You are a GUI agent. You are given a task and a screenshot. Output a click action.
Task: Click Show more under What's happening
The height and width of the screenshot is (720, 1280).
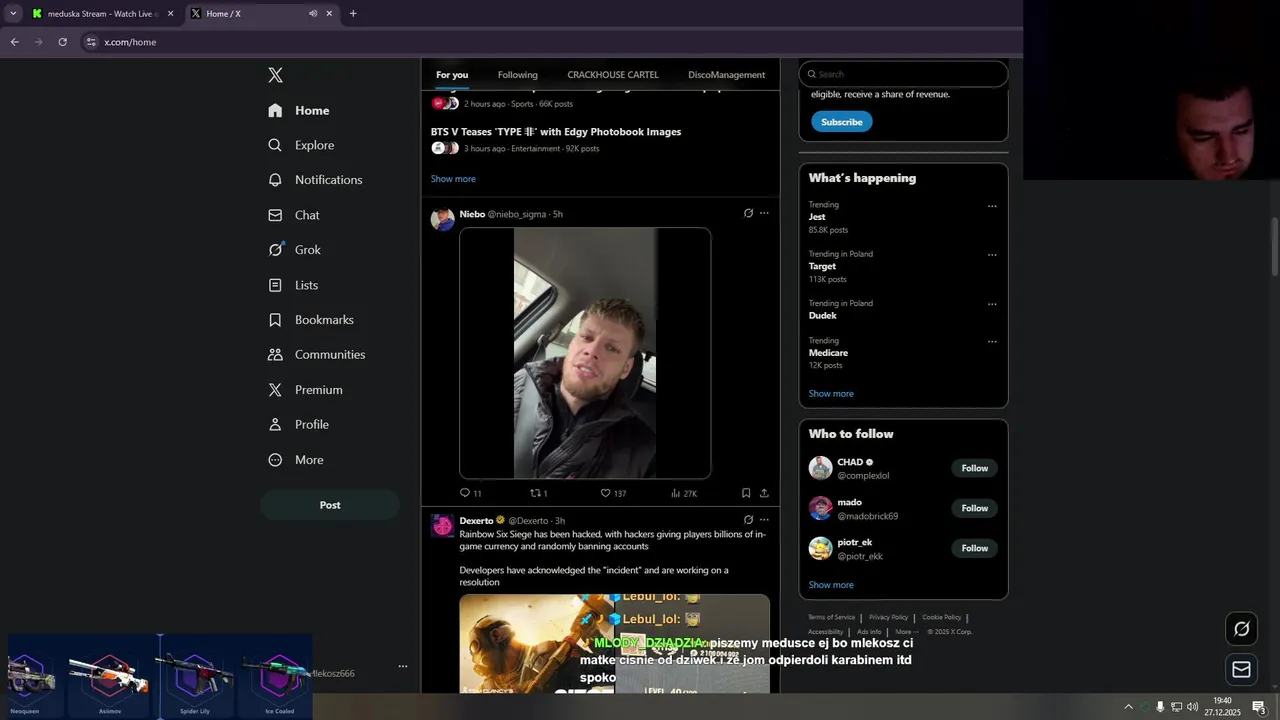pos(831,394)
